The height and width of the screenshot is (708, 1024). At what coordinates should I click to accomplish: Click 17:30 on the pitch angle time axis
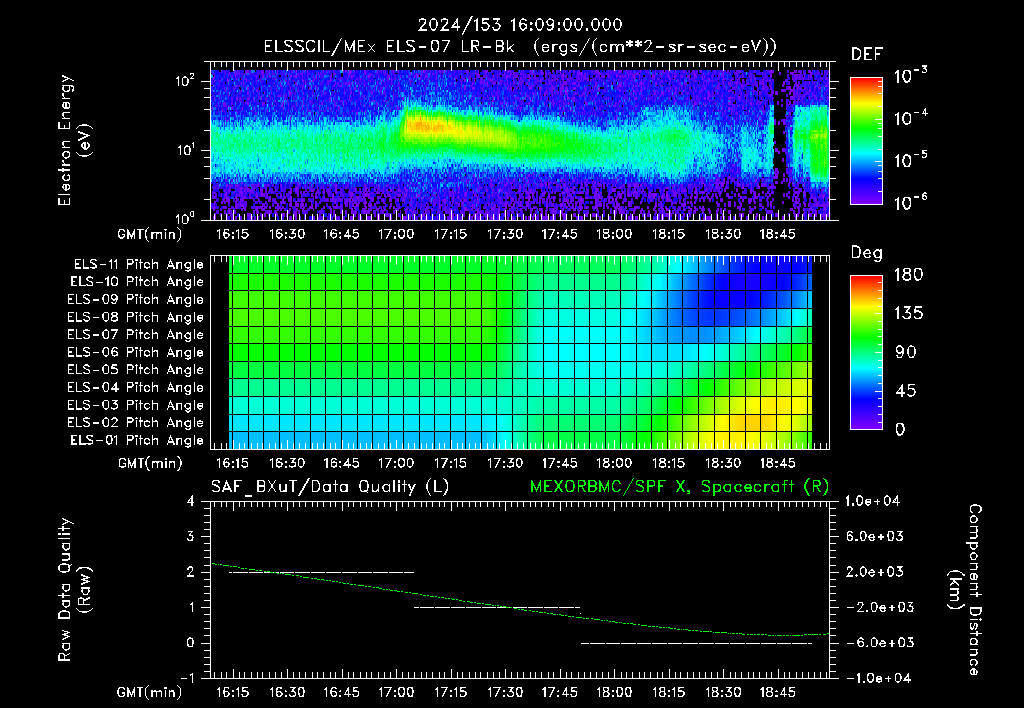click(505, 464)
